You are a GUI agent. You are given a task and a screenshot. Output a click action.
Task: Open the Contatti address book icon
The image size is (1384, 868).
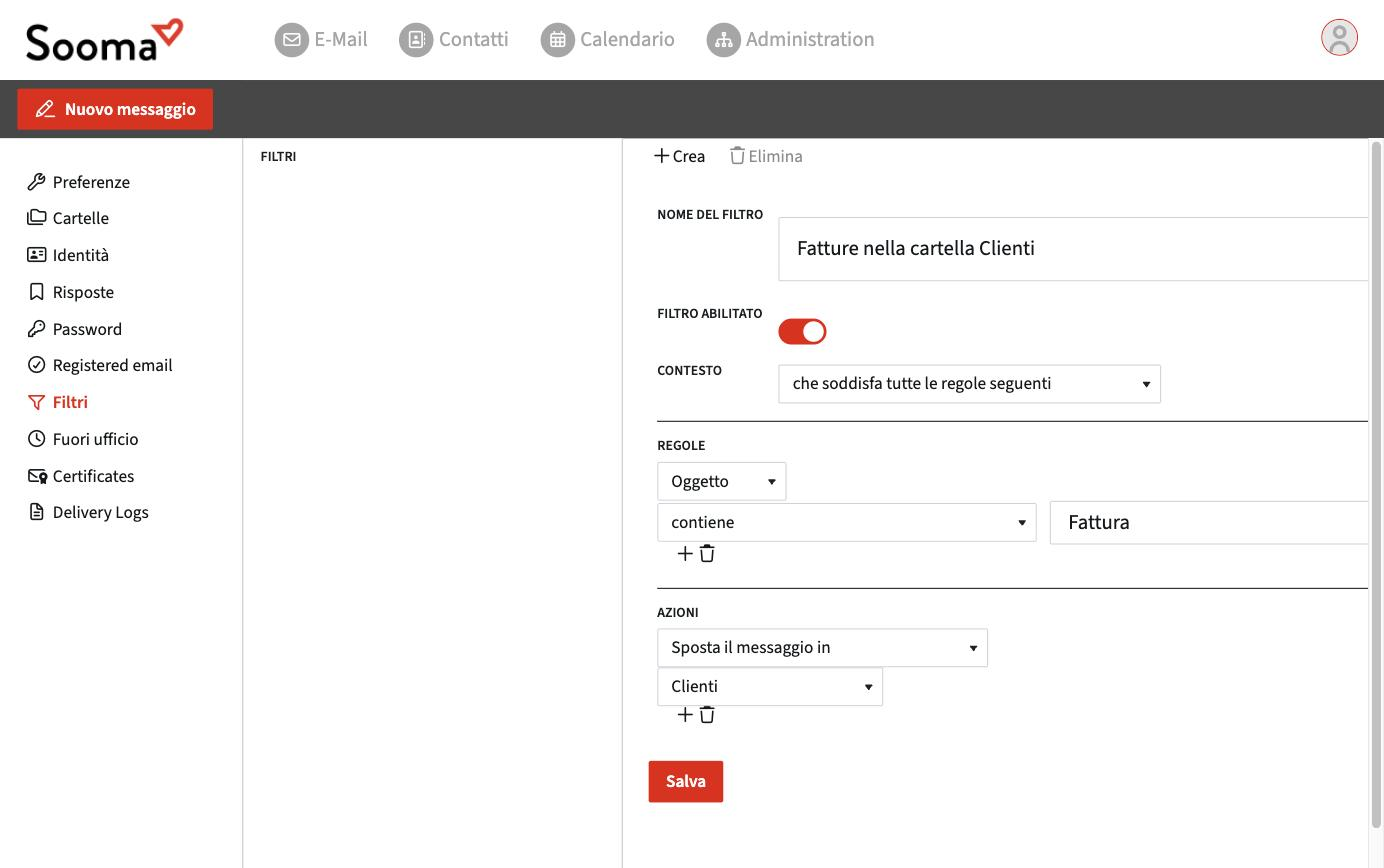point(416,40)
